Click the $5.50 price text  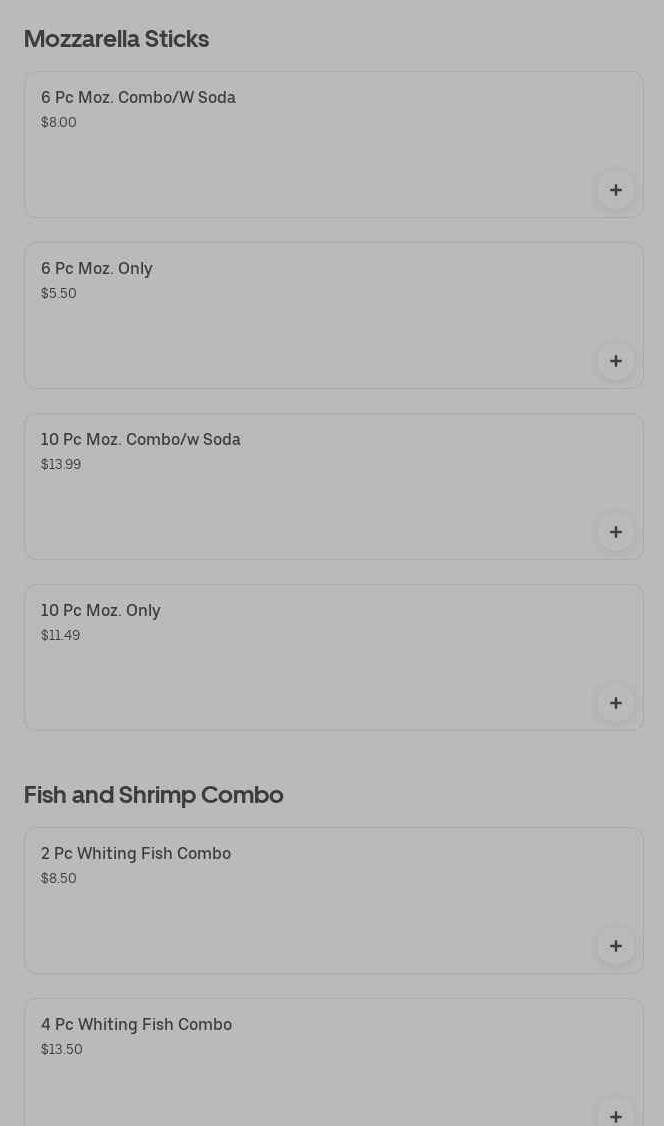tap(58, 293)
